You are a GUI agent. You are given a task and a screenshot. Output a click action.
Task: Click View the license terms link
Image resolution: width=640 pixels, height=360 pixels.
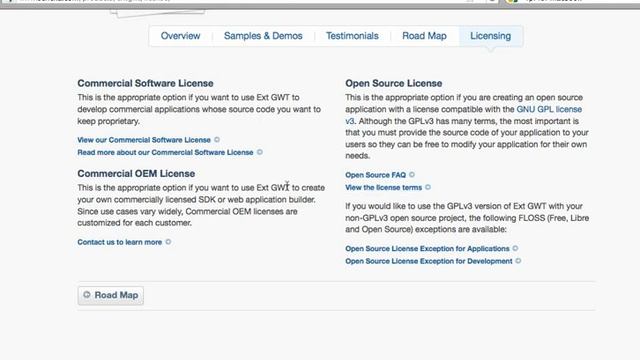tap(384, 187)
